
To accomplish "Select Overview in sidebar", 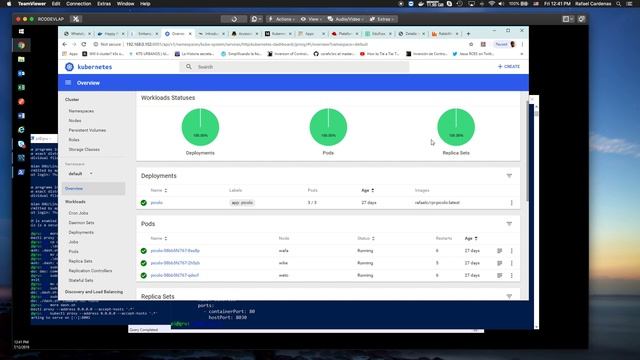I will point(94,189).
